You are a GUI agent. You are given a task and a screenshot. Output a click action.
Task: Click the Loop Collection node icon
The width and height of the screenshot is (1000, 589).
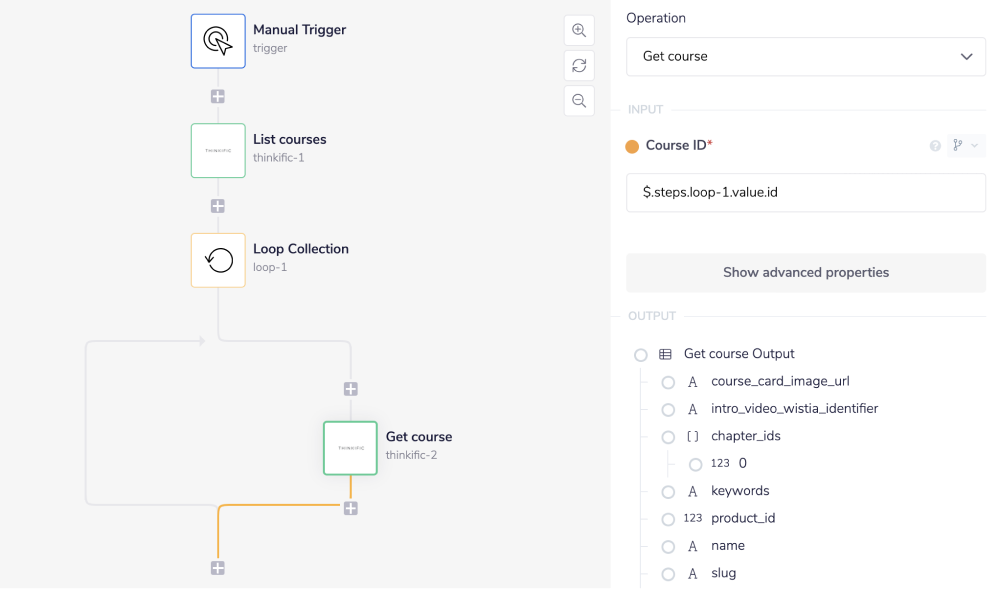point(218,260)
